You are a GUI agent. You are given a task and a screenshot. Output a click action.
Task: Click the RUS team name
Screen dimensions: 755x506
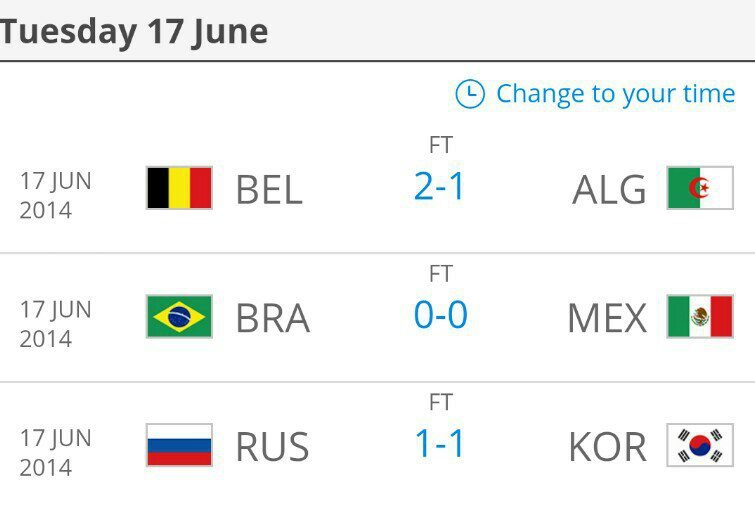pyautogui.click(x=272, y=447)
